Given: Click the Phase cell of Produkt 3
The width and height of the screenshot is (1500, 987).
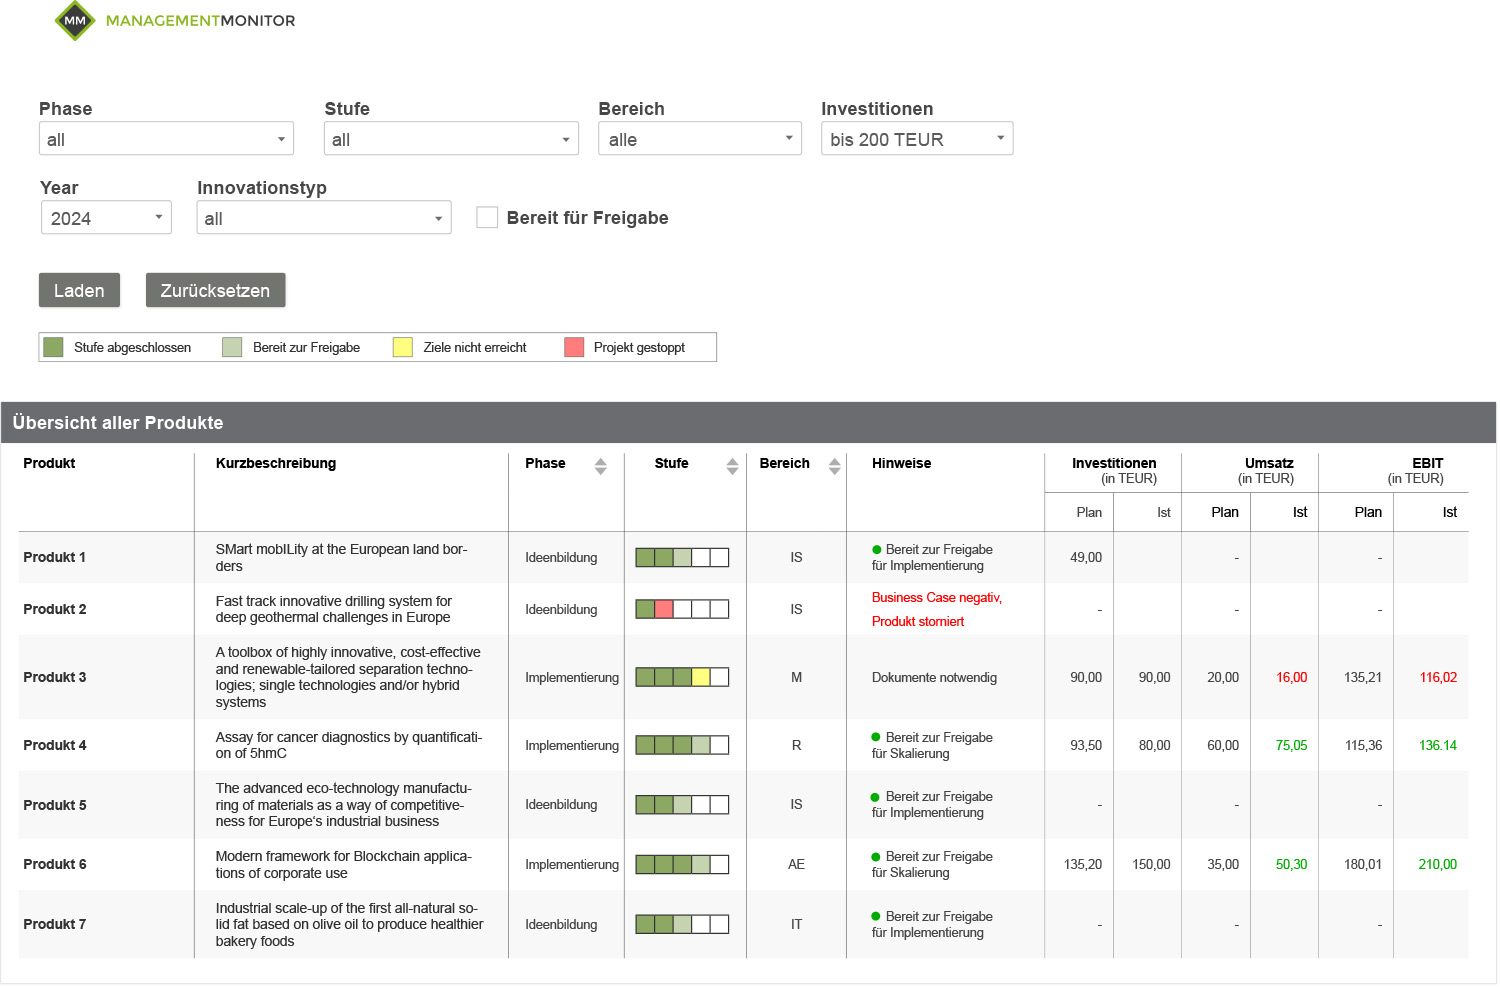Looking at the screenshot, I should point(572,677).
